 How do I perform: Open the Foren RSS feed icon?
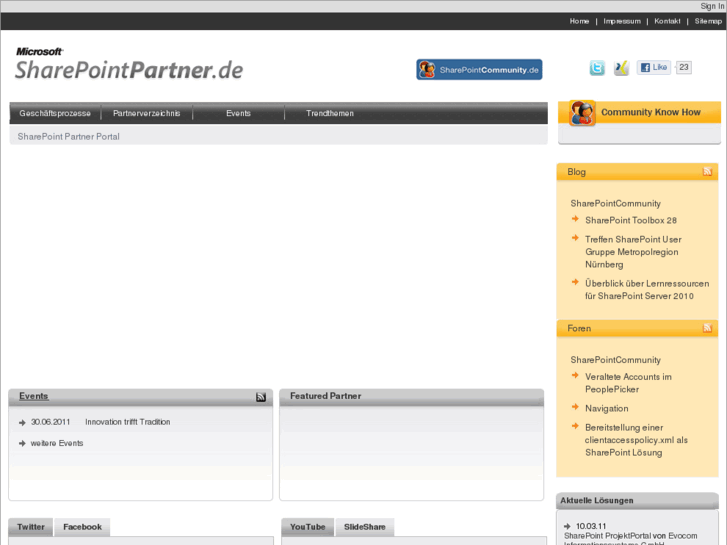[x=707, y=328]
